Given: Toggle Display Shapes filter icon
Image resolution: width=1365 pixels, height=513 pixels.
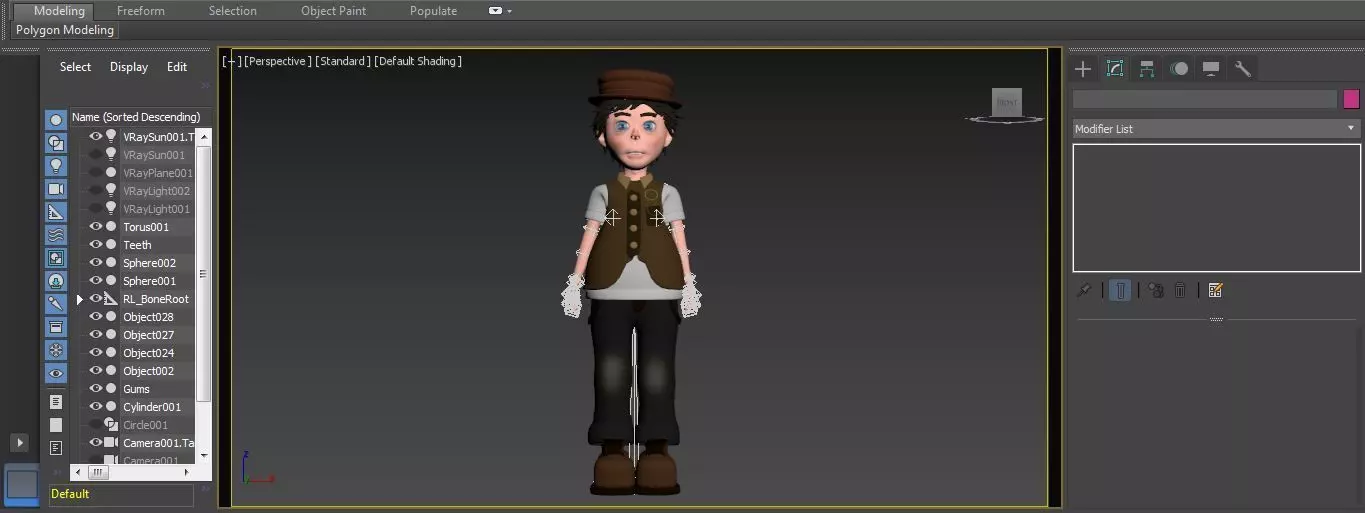Looking at the screenshot, I should [x=56, y=143].
